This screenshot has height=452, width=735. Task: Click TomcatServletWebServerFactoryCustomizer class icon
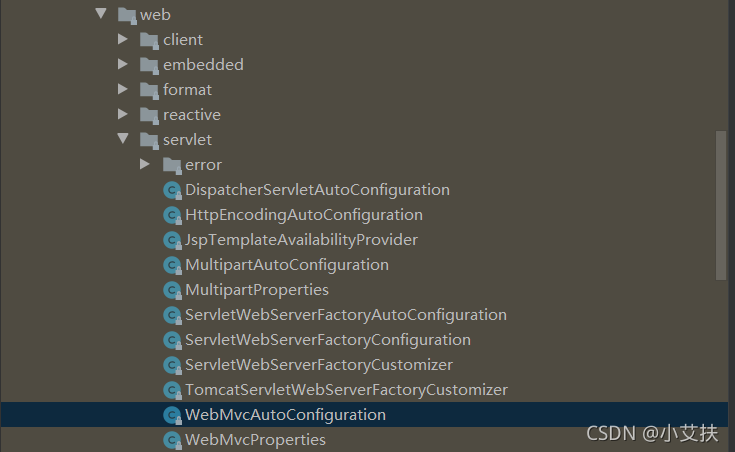(x=172, y=391)
